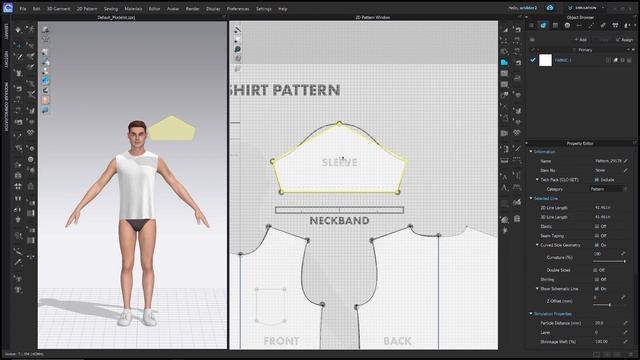640x360 pixels.
Task: Open the HISTORY side tab
Action: pos(6,60)
